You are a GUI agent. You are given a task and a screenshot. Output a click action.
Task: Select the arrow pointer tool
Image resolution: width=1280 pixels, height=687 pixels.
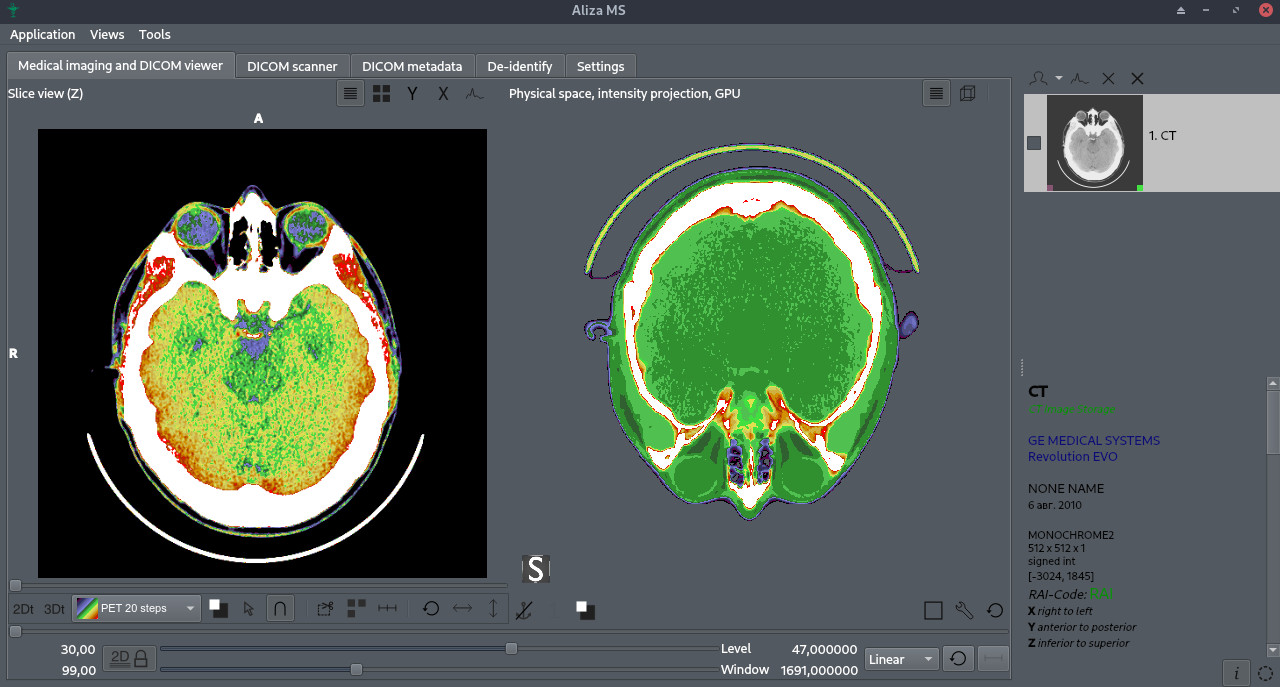pos(249,608)
